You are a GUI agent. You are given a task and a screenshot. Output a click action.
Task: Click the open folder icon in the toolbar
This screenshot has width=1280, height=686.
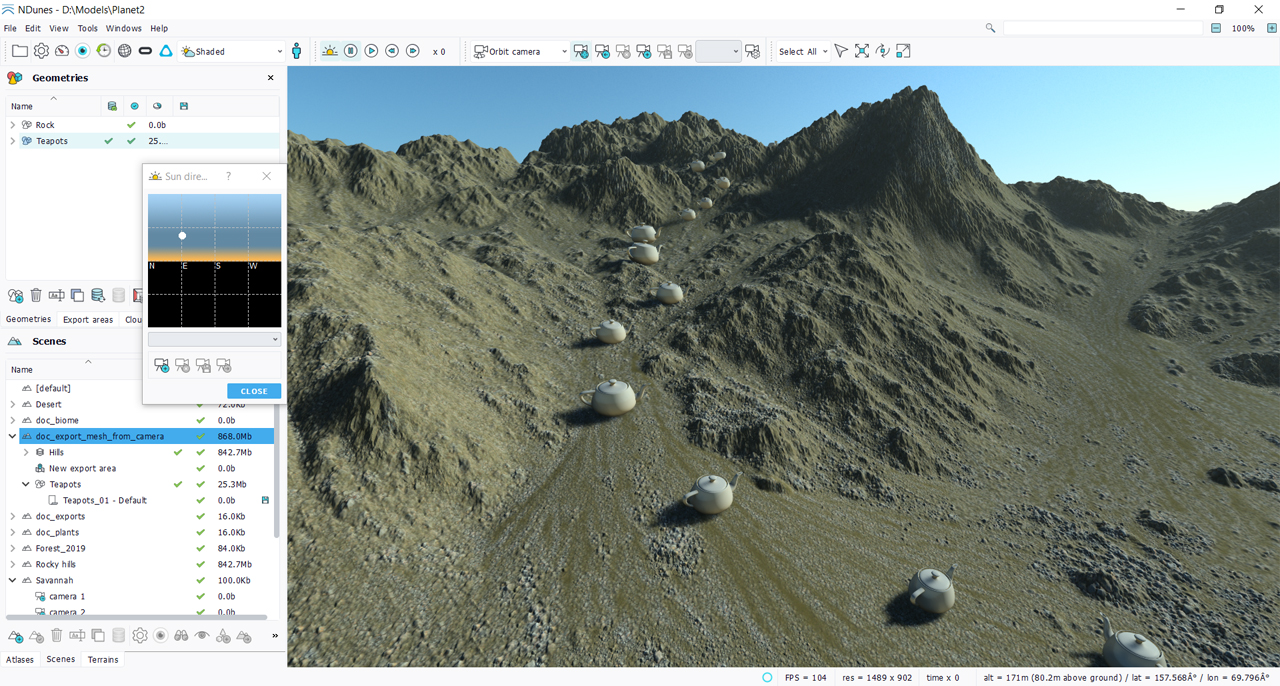[x=19, y=51]
